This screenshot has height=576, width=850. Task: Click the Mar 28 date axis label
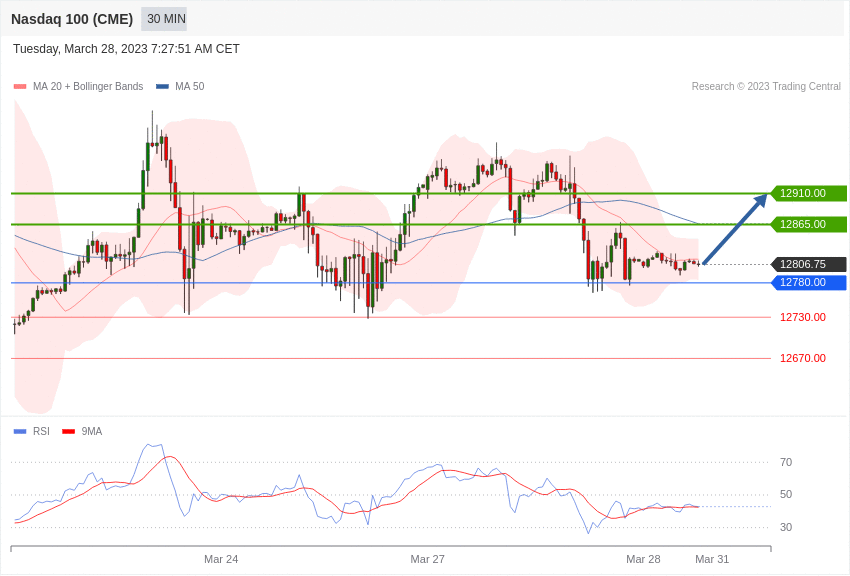[643, 559]
